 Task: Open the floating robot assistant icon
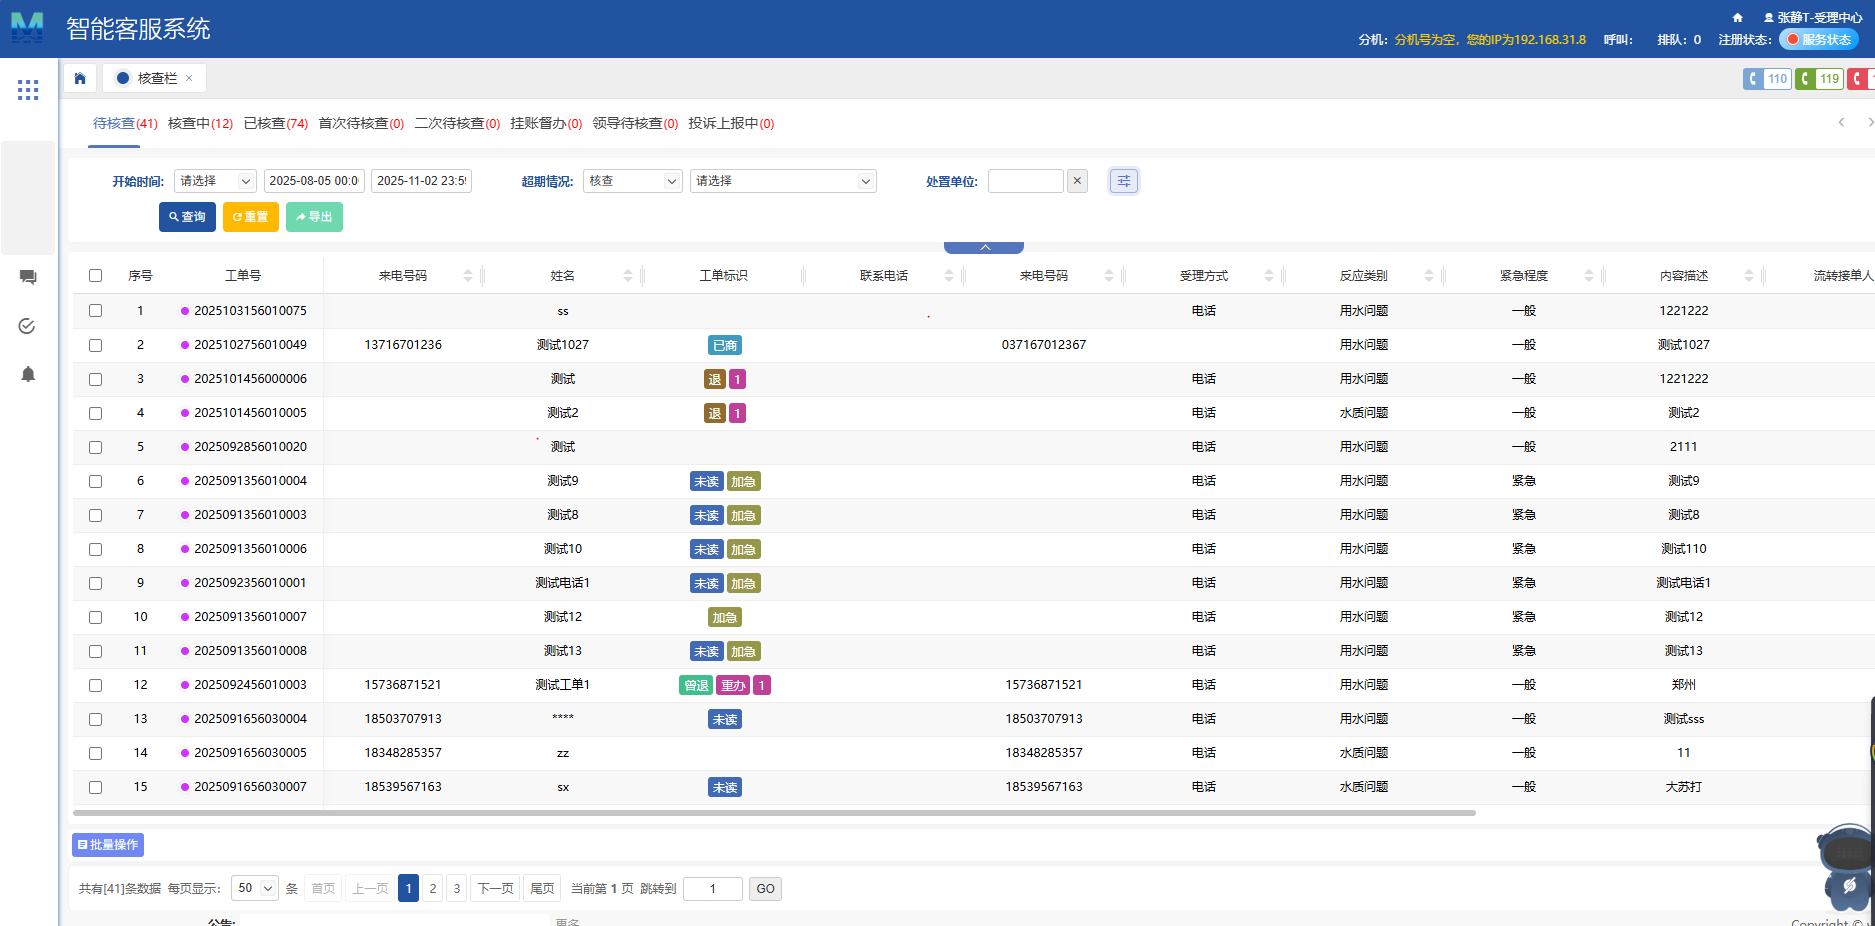(x=1846, y=866)
